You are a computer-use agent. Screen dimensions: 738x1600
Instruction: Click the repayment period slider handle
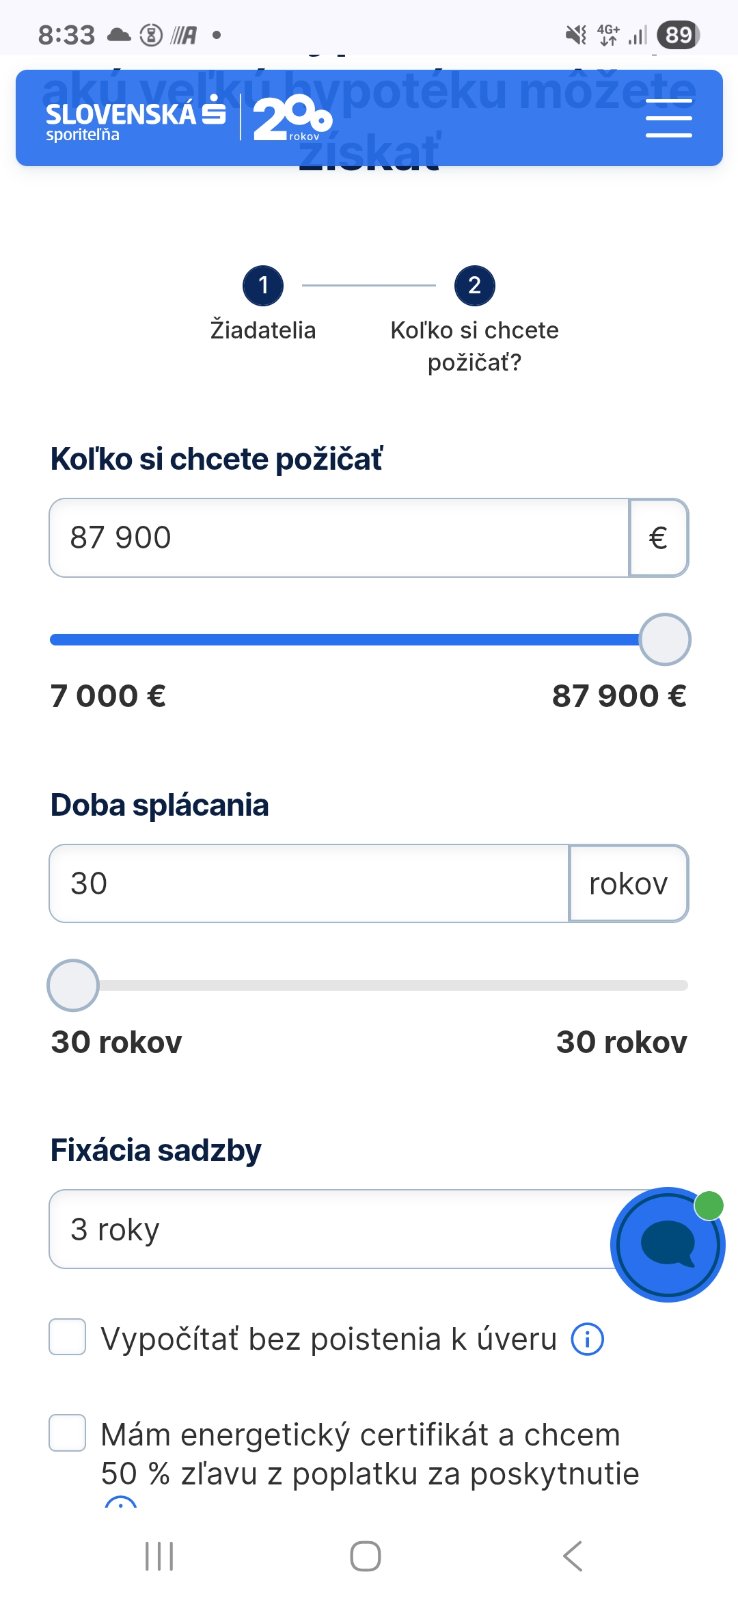point(73,986)
